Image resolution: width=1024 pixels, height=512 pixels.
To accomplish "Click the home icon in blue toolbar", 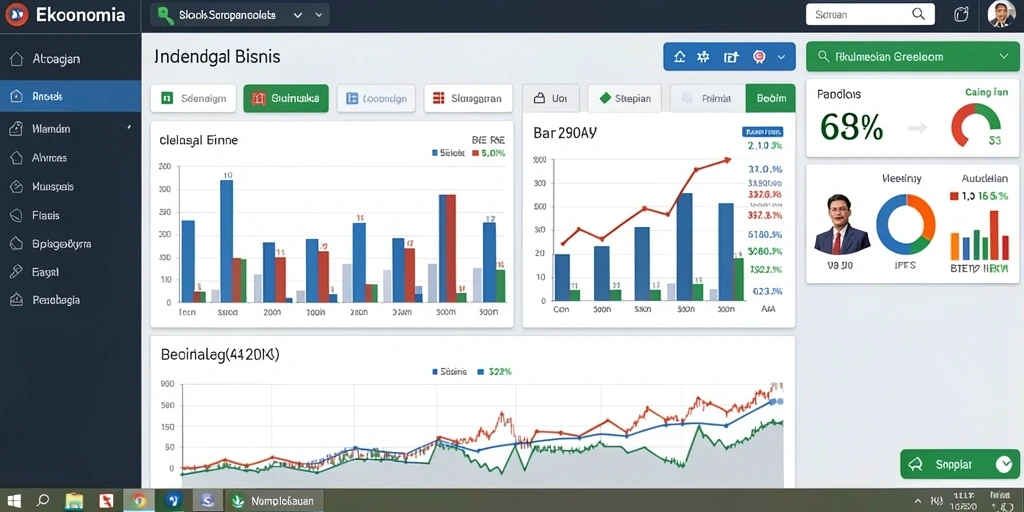I will click(x=679, y=57).
